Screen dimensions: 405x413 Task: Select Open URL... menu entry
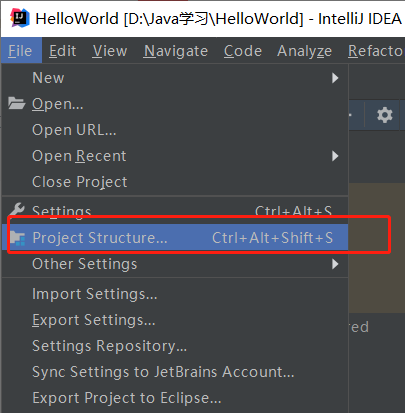coord(175,130)
